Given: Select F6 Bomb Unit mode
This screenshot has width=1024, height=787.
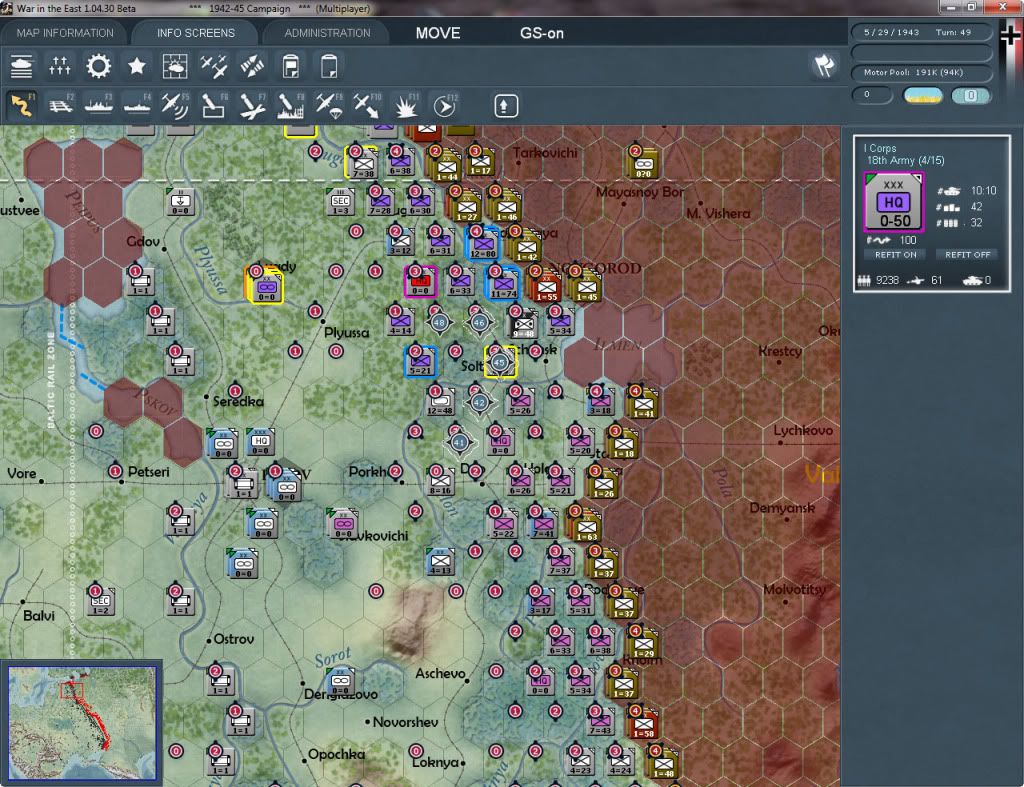Looking at the screenshot, I should [214, 106].
